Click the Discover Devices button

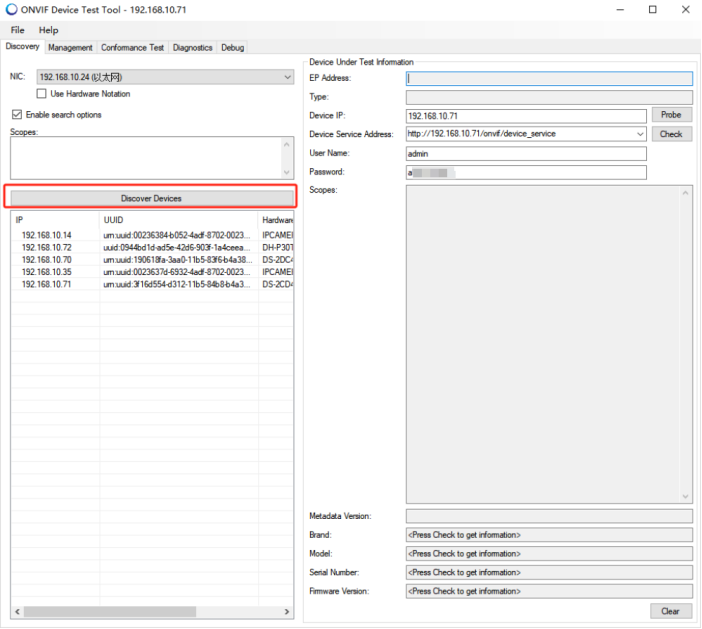[x=151, y=198]
